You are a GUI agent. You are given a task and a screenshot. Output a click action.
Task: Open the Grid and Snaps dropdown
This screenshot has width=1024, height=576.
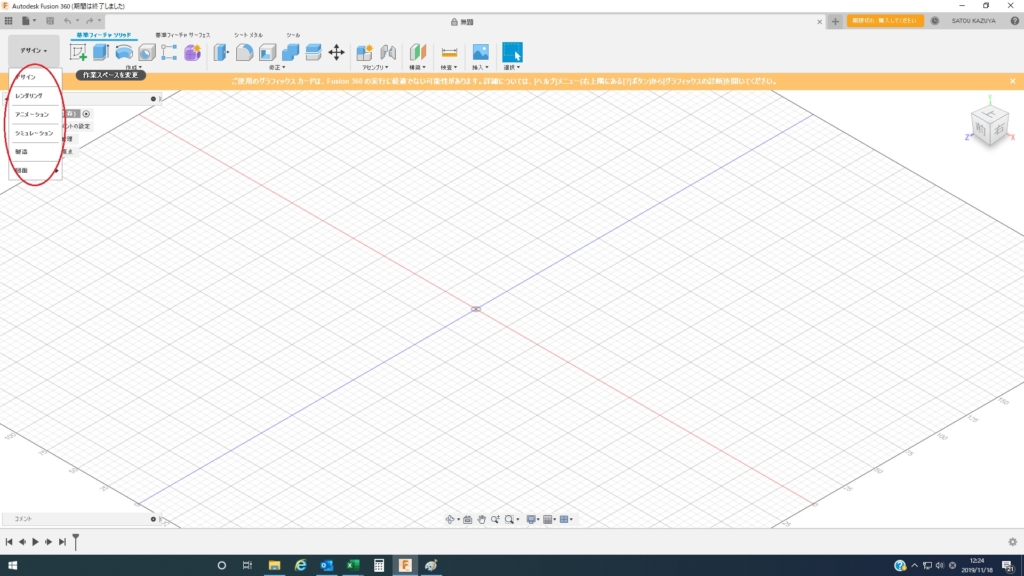click(x=550, y=520)
